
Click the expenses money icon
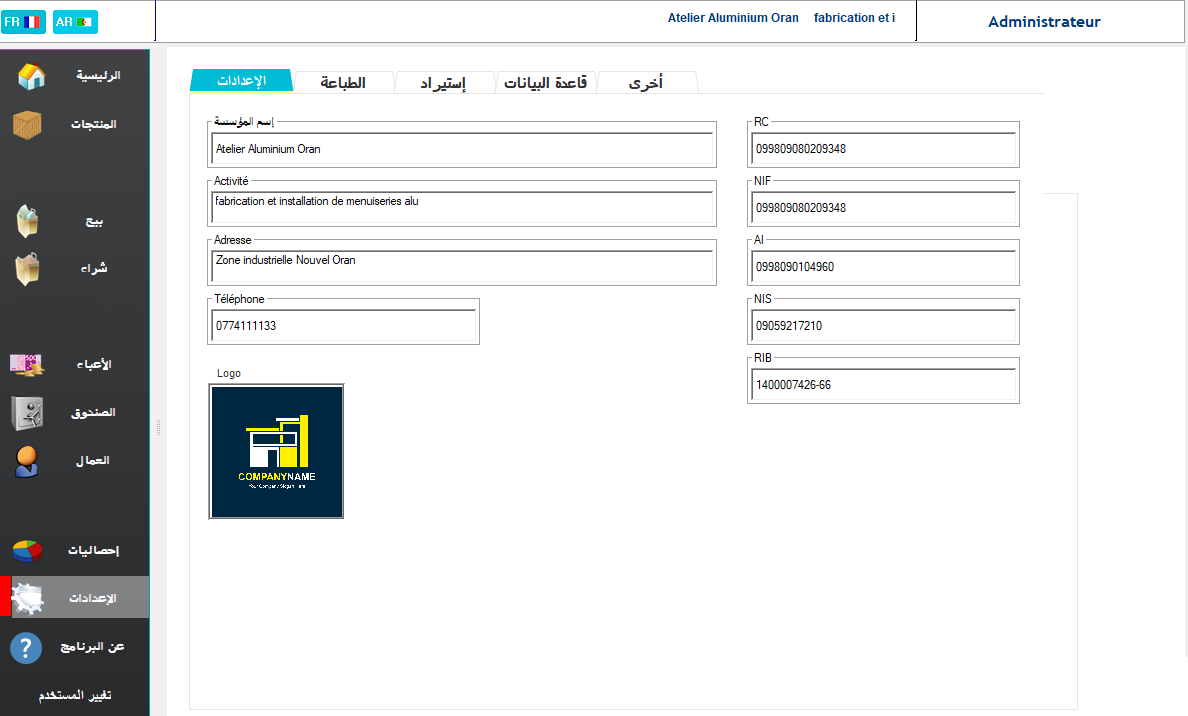click(x=27, y=365)
